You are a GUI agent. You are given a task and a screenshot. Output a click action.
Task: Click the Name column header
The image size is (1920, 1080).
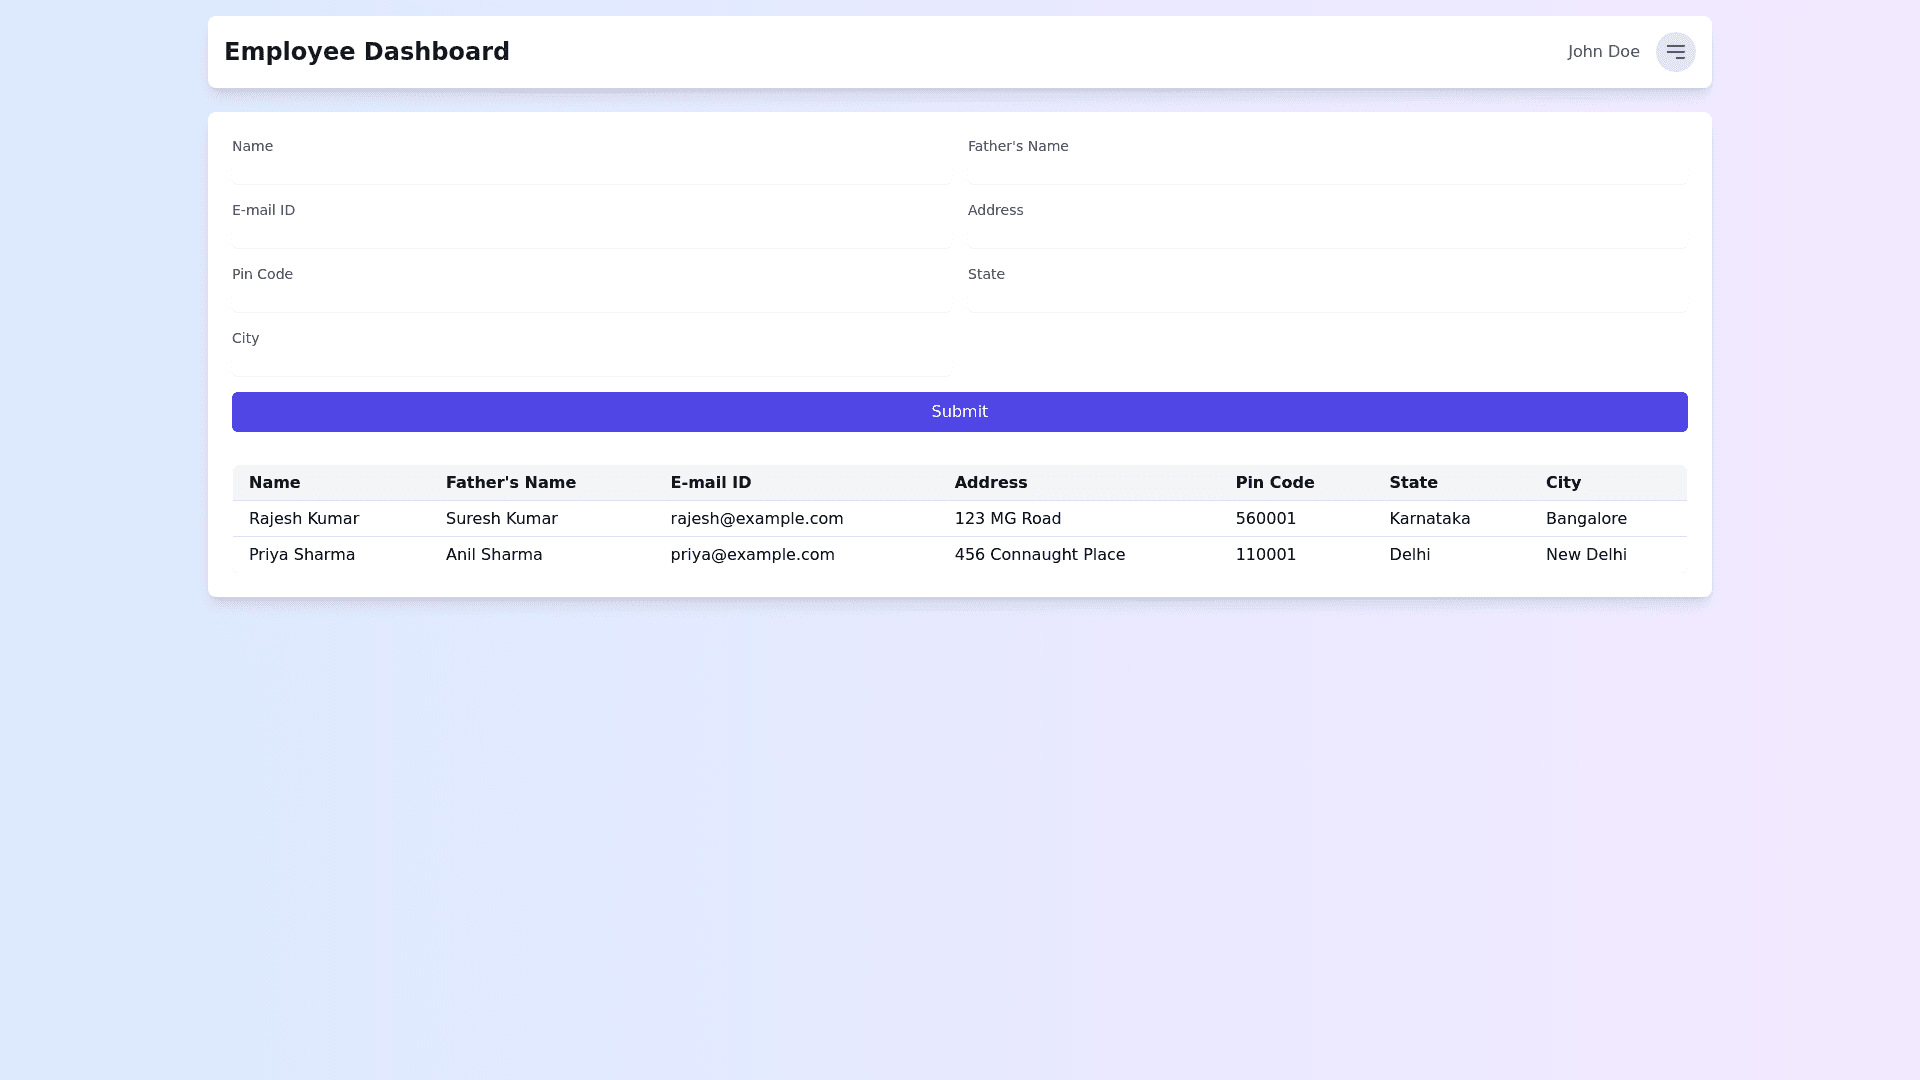[x=275, y=483]
